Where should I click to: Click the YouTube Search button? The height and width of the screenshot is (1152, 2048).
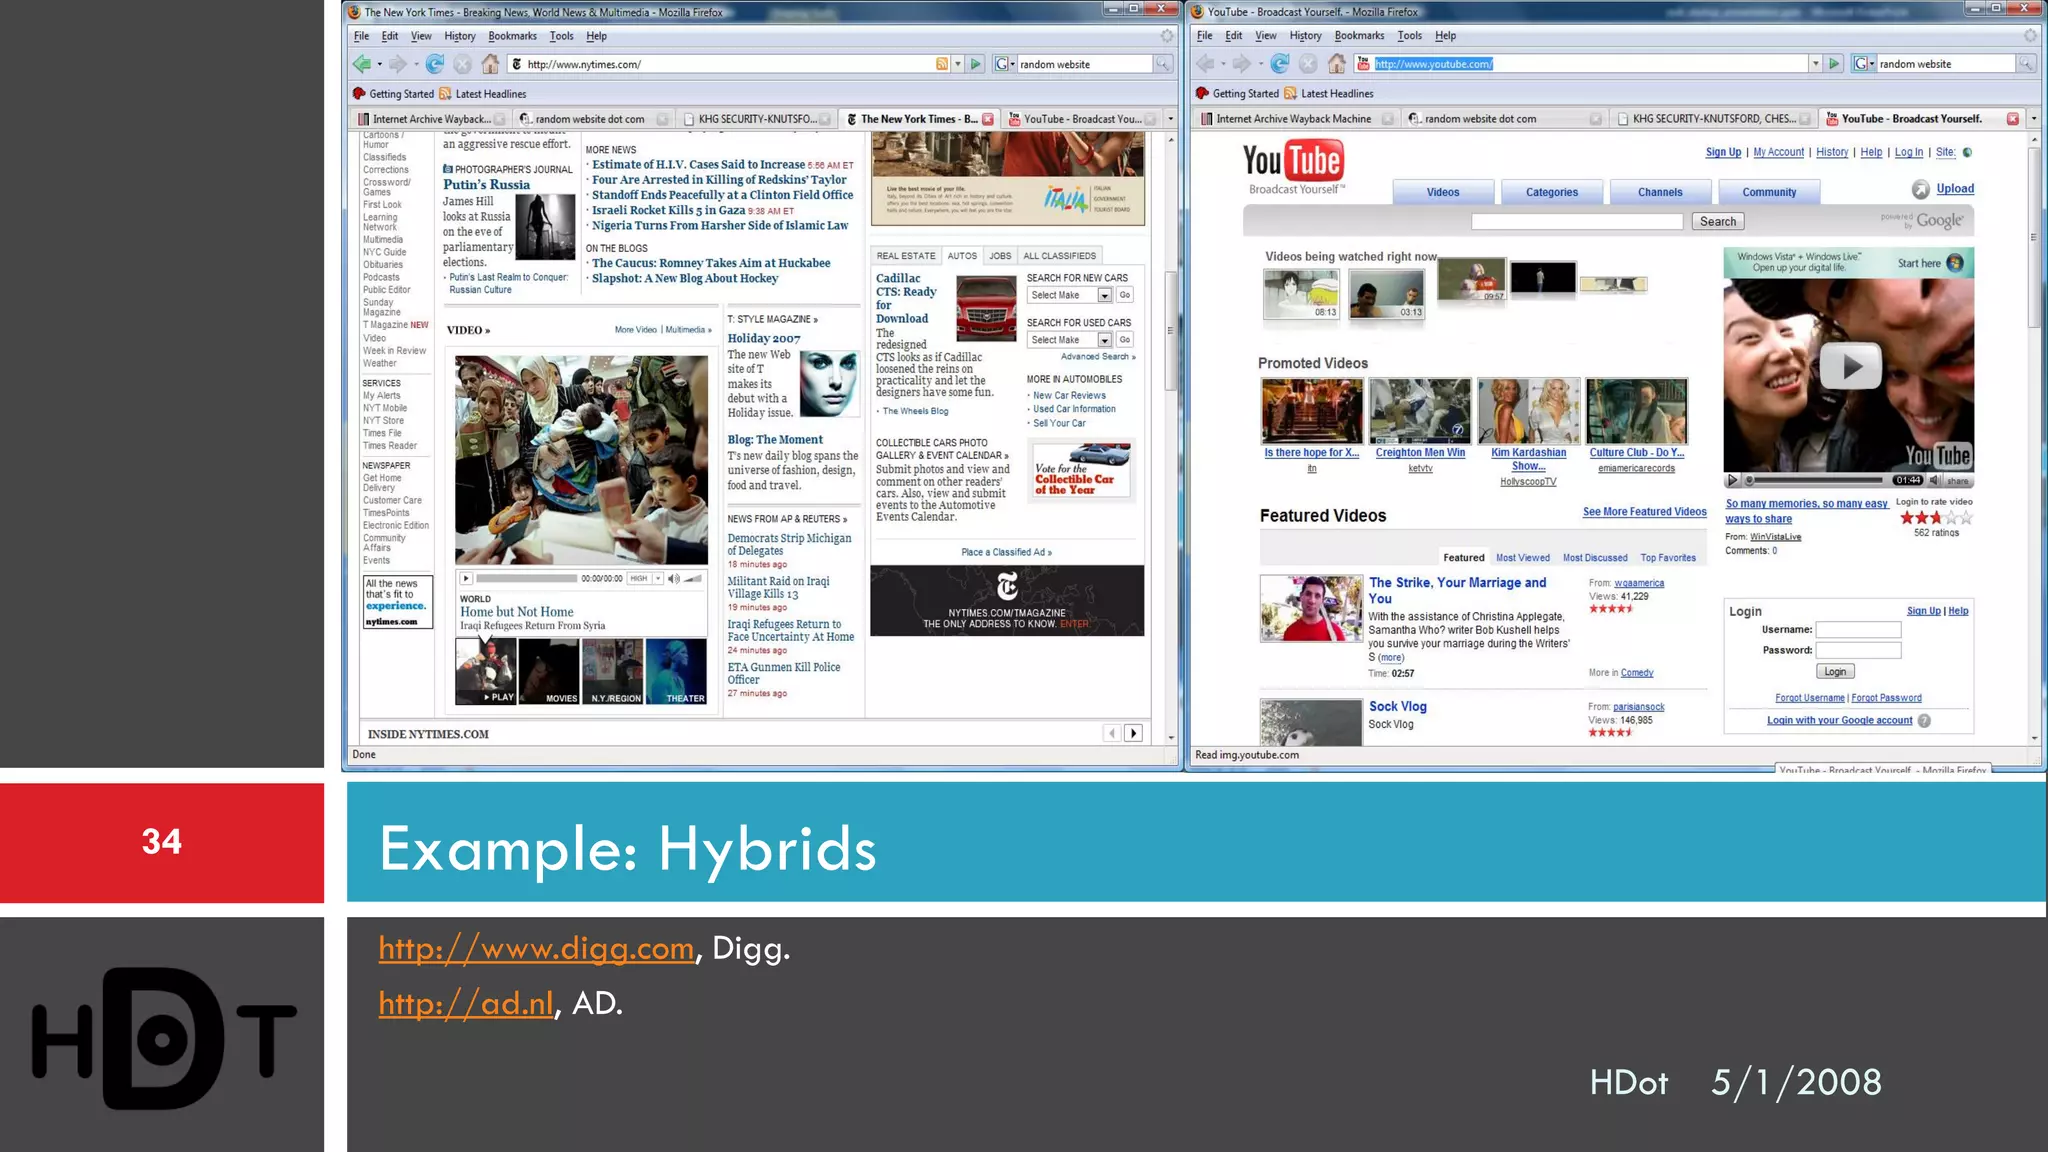[1717, 222]
